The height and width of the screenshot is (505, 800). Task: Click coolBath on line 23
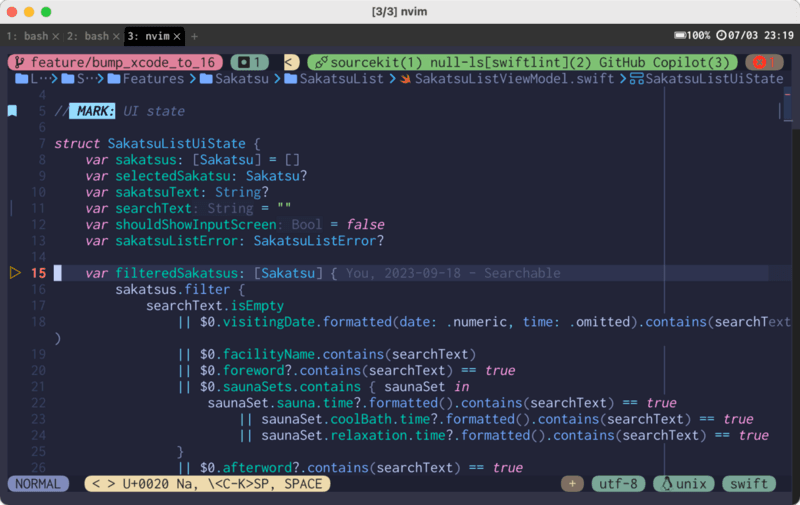361,419
